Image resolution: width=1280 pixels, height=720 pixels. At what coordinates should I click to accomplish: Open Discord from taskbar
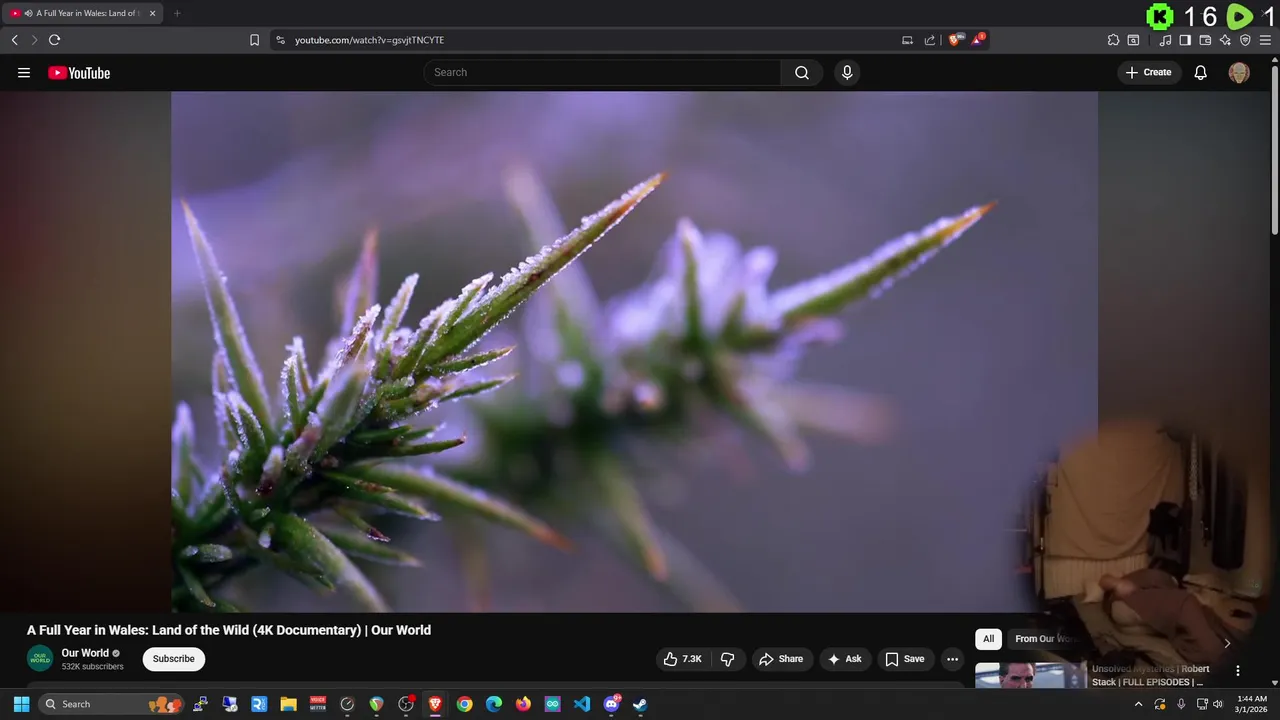tap(611, 704)
